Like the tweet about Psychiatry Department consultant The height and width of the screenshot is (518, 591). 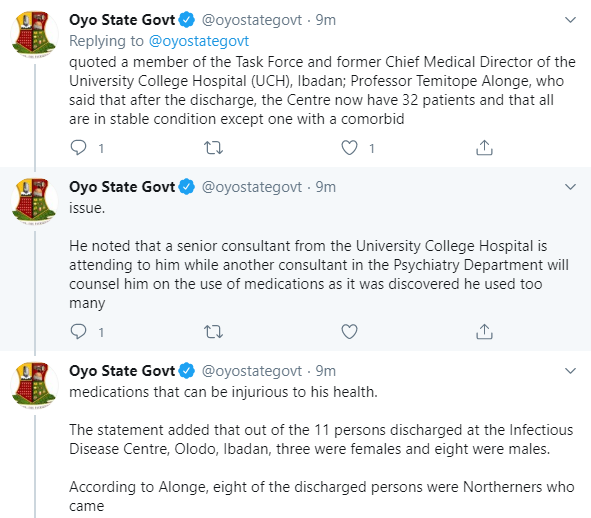point(349,331)
